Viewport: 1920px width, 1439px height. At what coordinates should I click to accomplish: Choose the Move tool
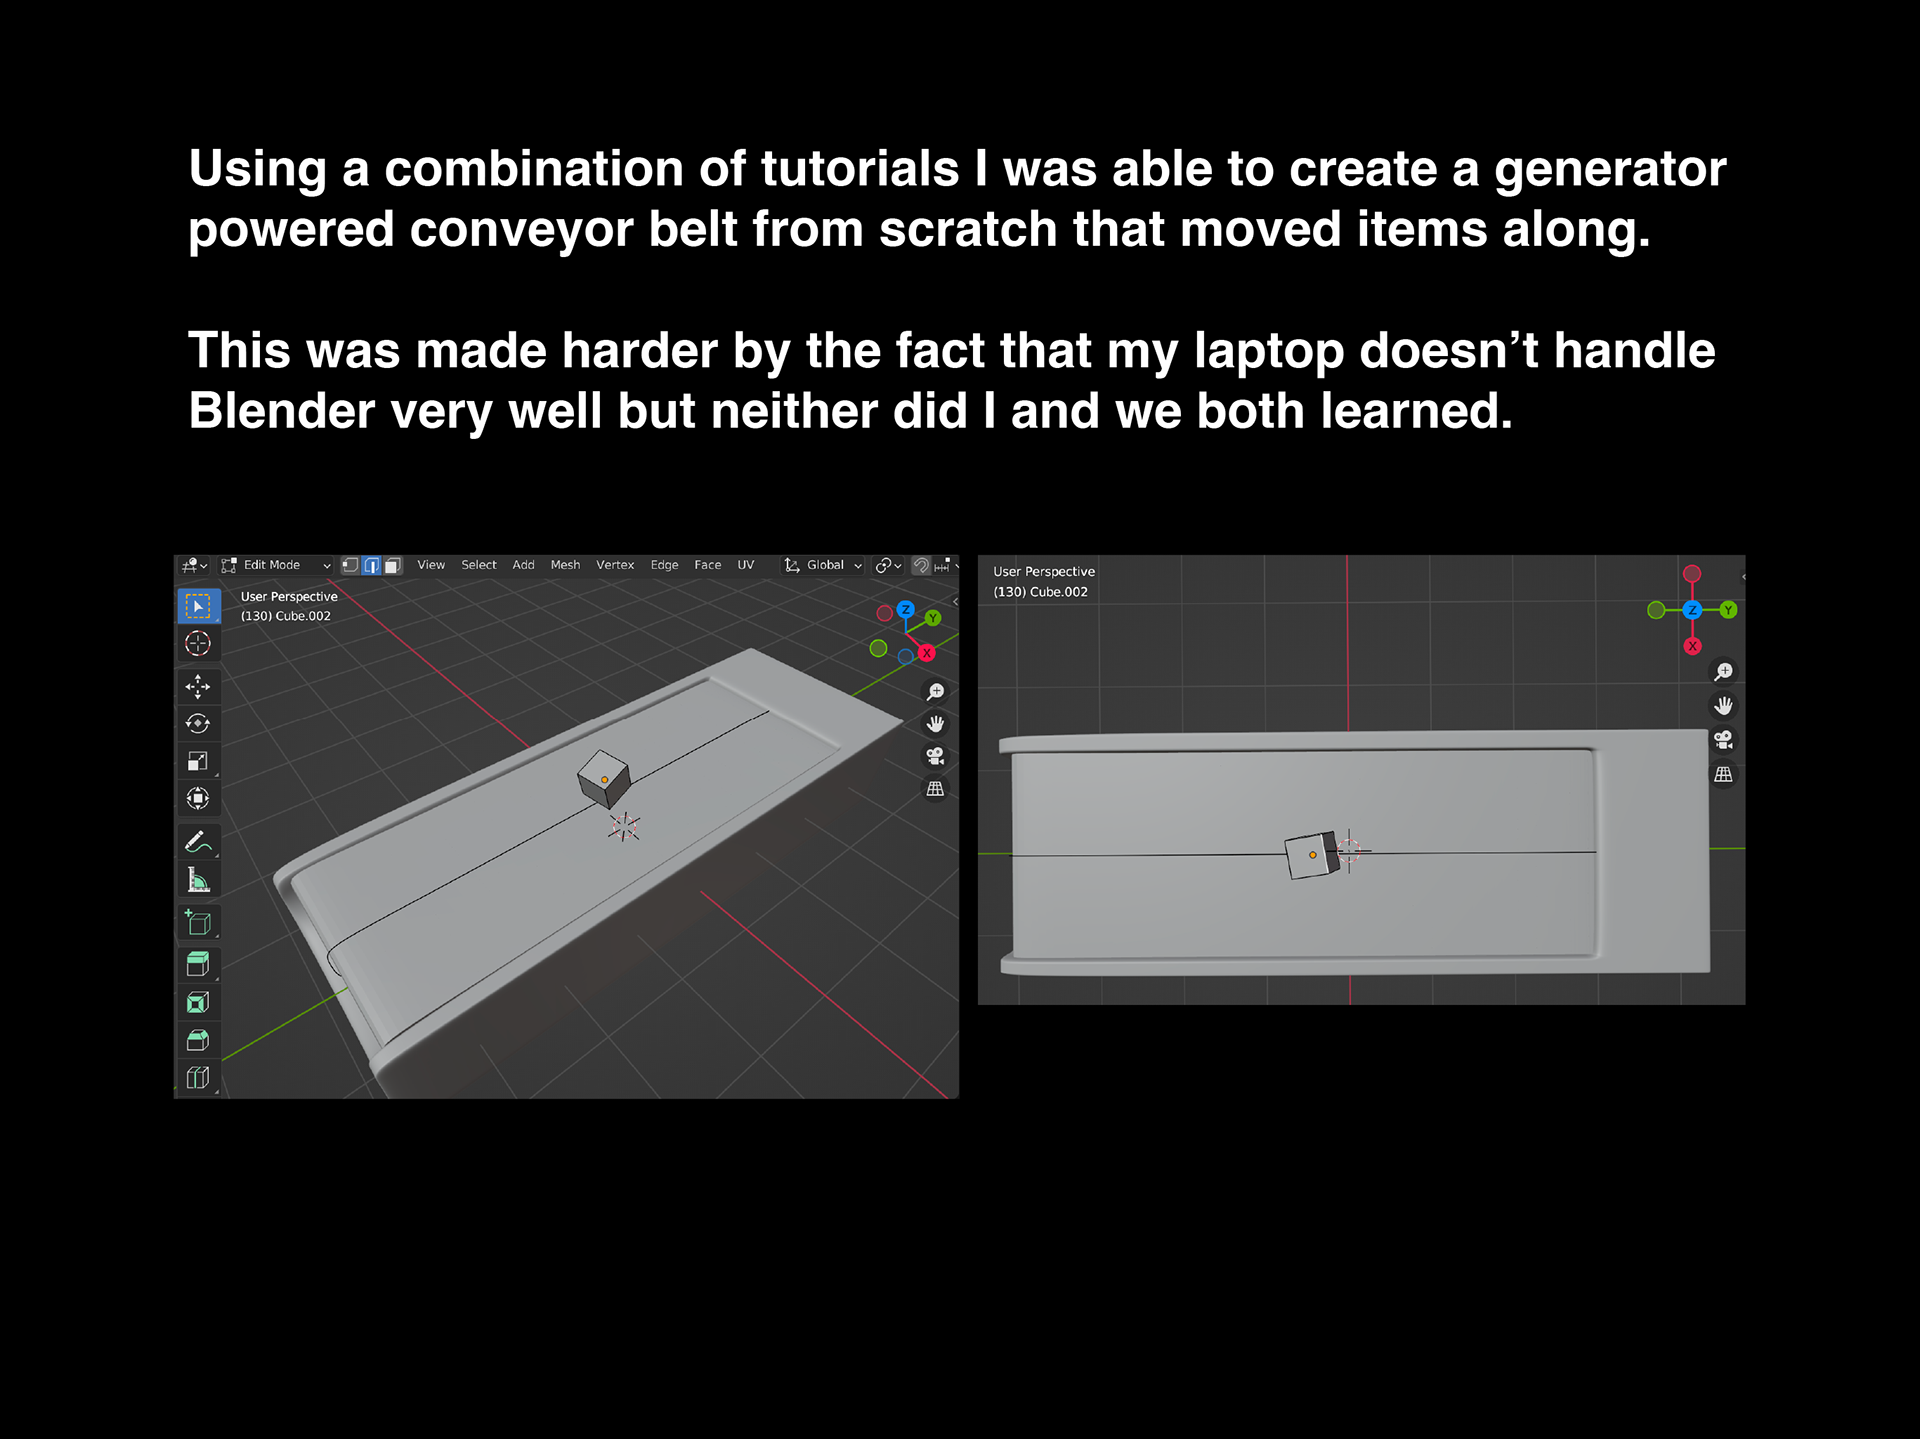(x=198, y=686)
